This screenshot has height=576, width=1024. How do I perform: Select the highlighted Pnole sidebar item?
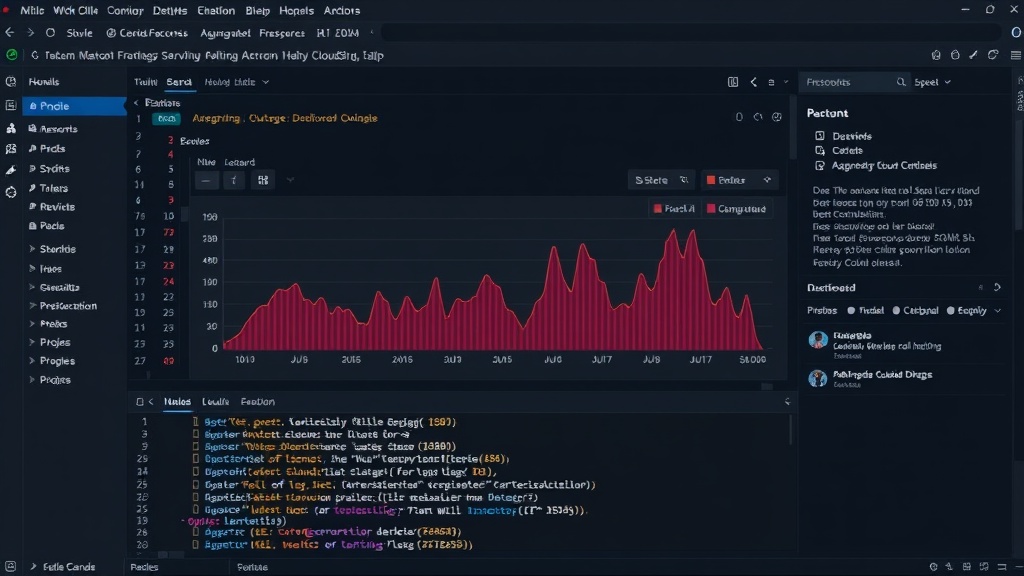pos(74,106)
